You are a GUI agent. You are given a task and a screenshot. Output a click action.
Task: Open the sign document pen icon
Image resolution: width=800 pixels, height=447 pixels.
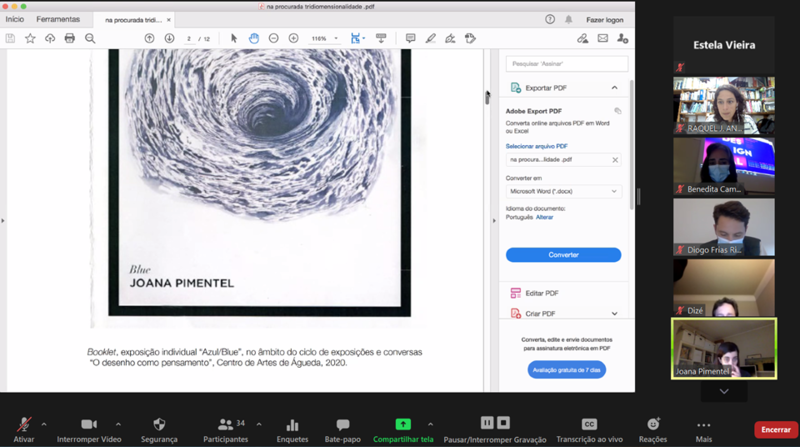coord(450,38)
